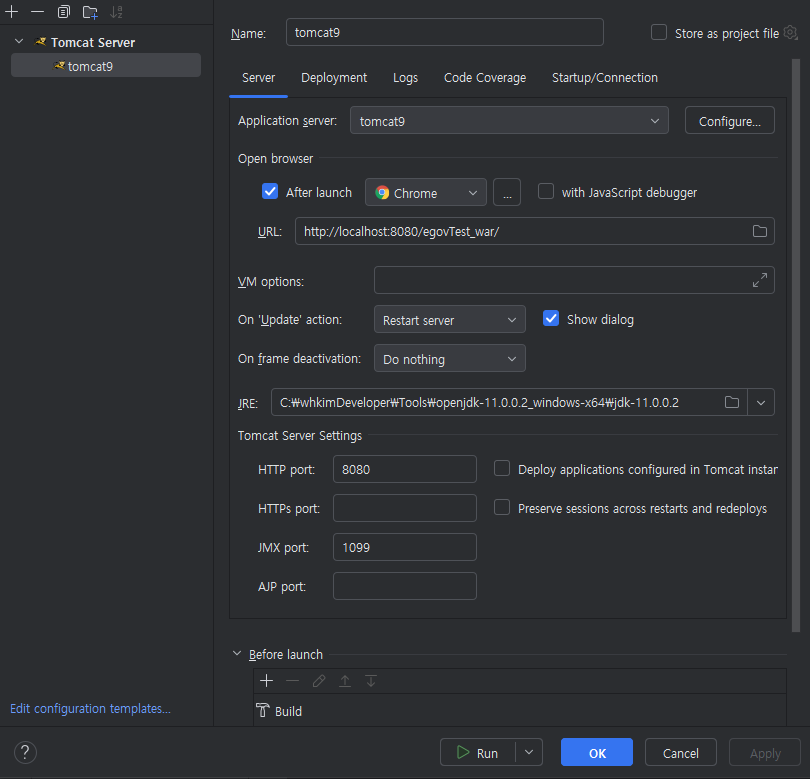Add a Before launch task
The height and width of the screenshot is (779, 810).
pos(267,681)
